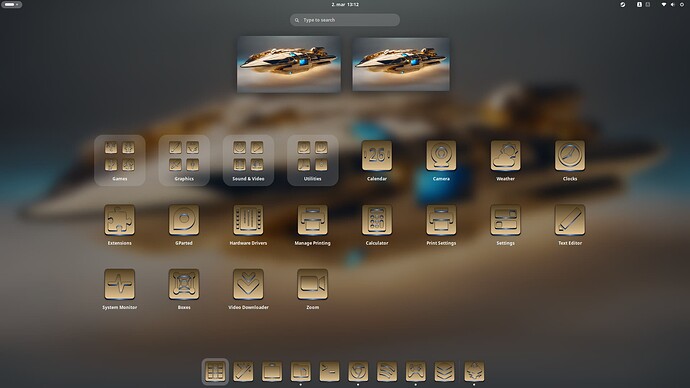Image resolution: width=690 pixels, height=388 pixels.
Task: Launch the Text Editor
Action: click(x=569, y=224)
